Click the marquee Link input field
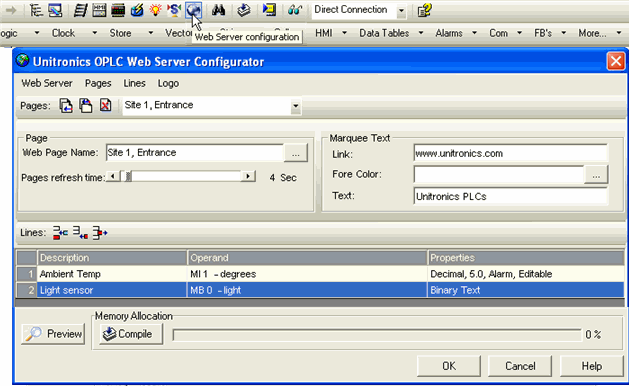The height and width of the screenshot is (386, 629). (511, 153)
